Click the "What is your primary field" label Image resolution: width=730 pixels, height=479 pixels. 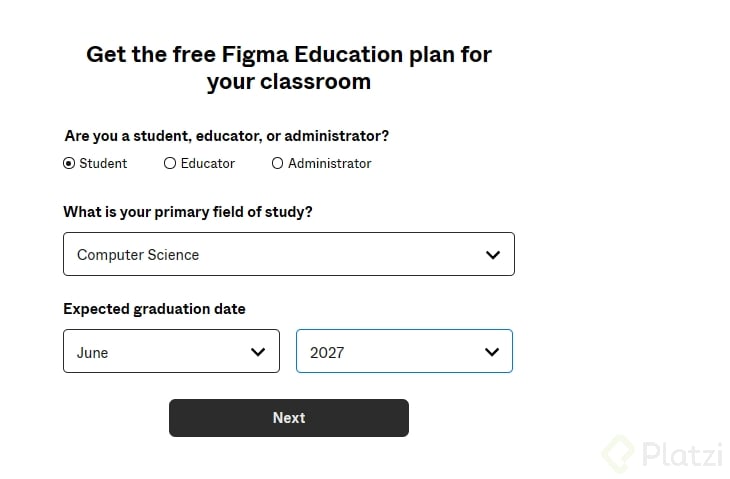click(x=188, y=212)
